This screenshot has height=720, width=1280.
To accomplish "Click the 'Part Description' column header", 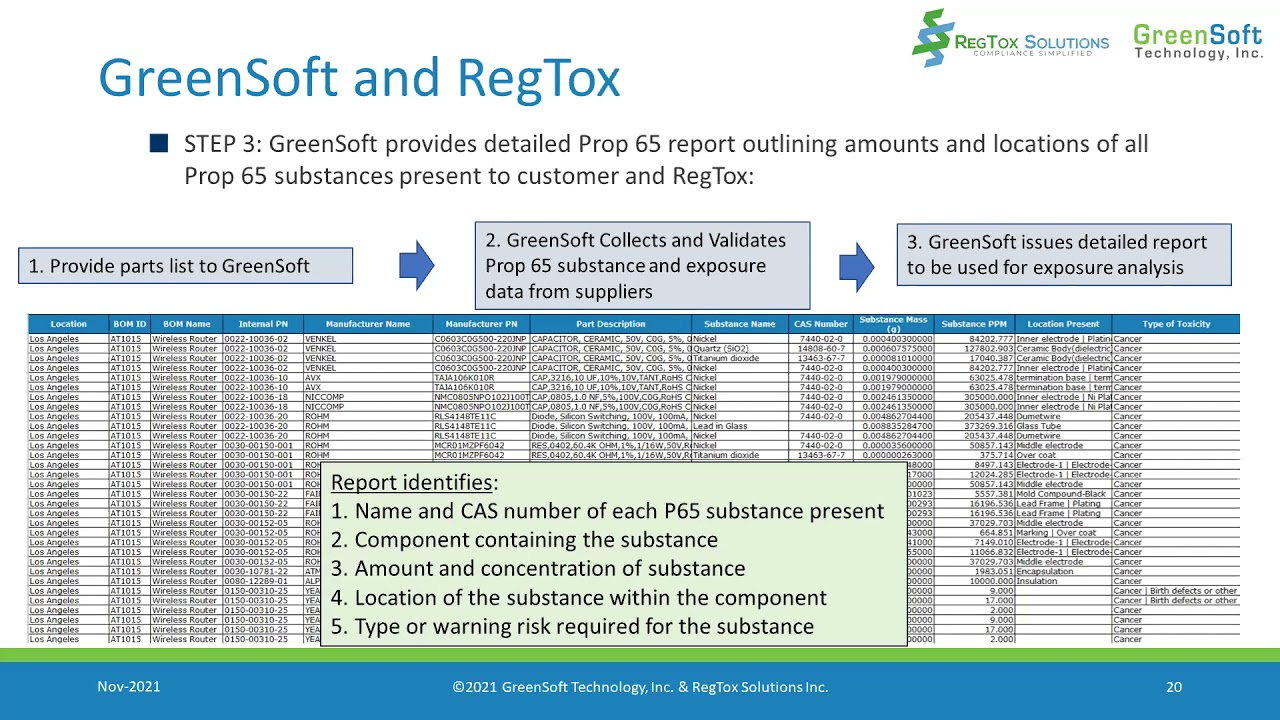I will point(611,324).
